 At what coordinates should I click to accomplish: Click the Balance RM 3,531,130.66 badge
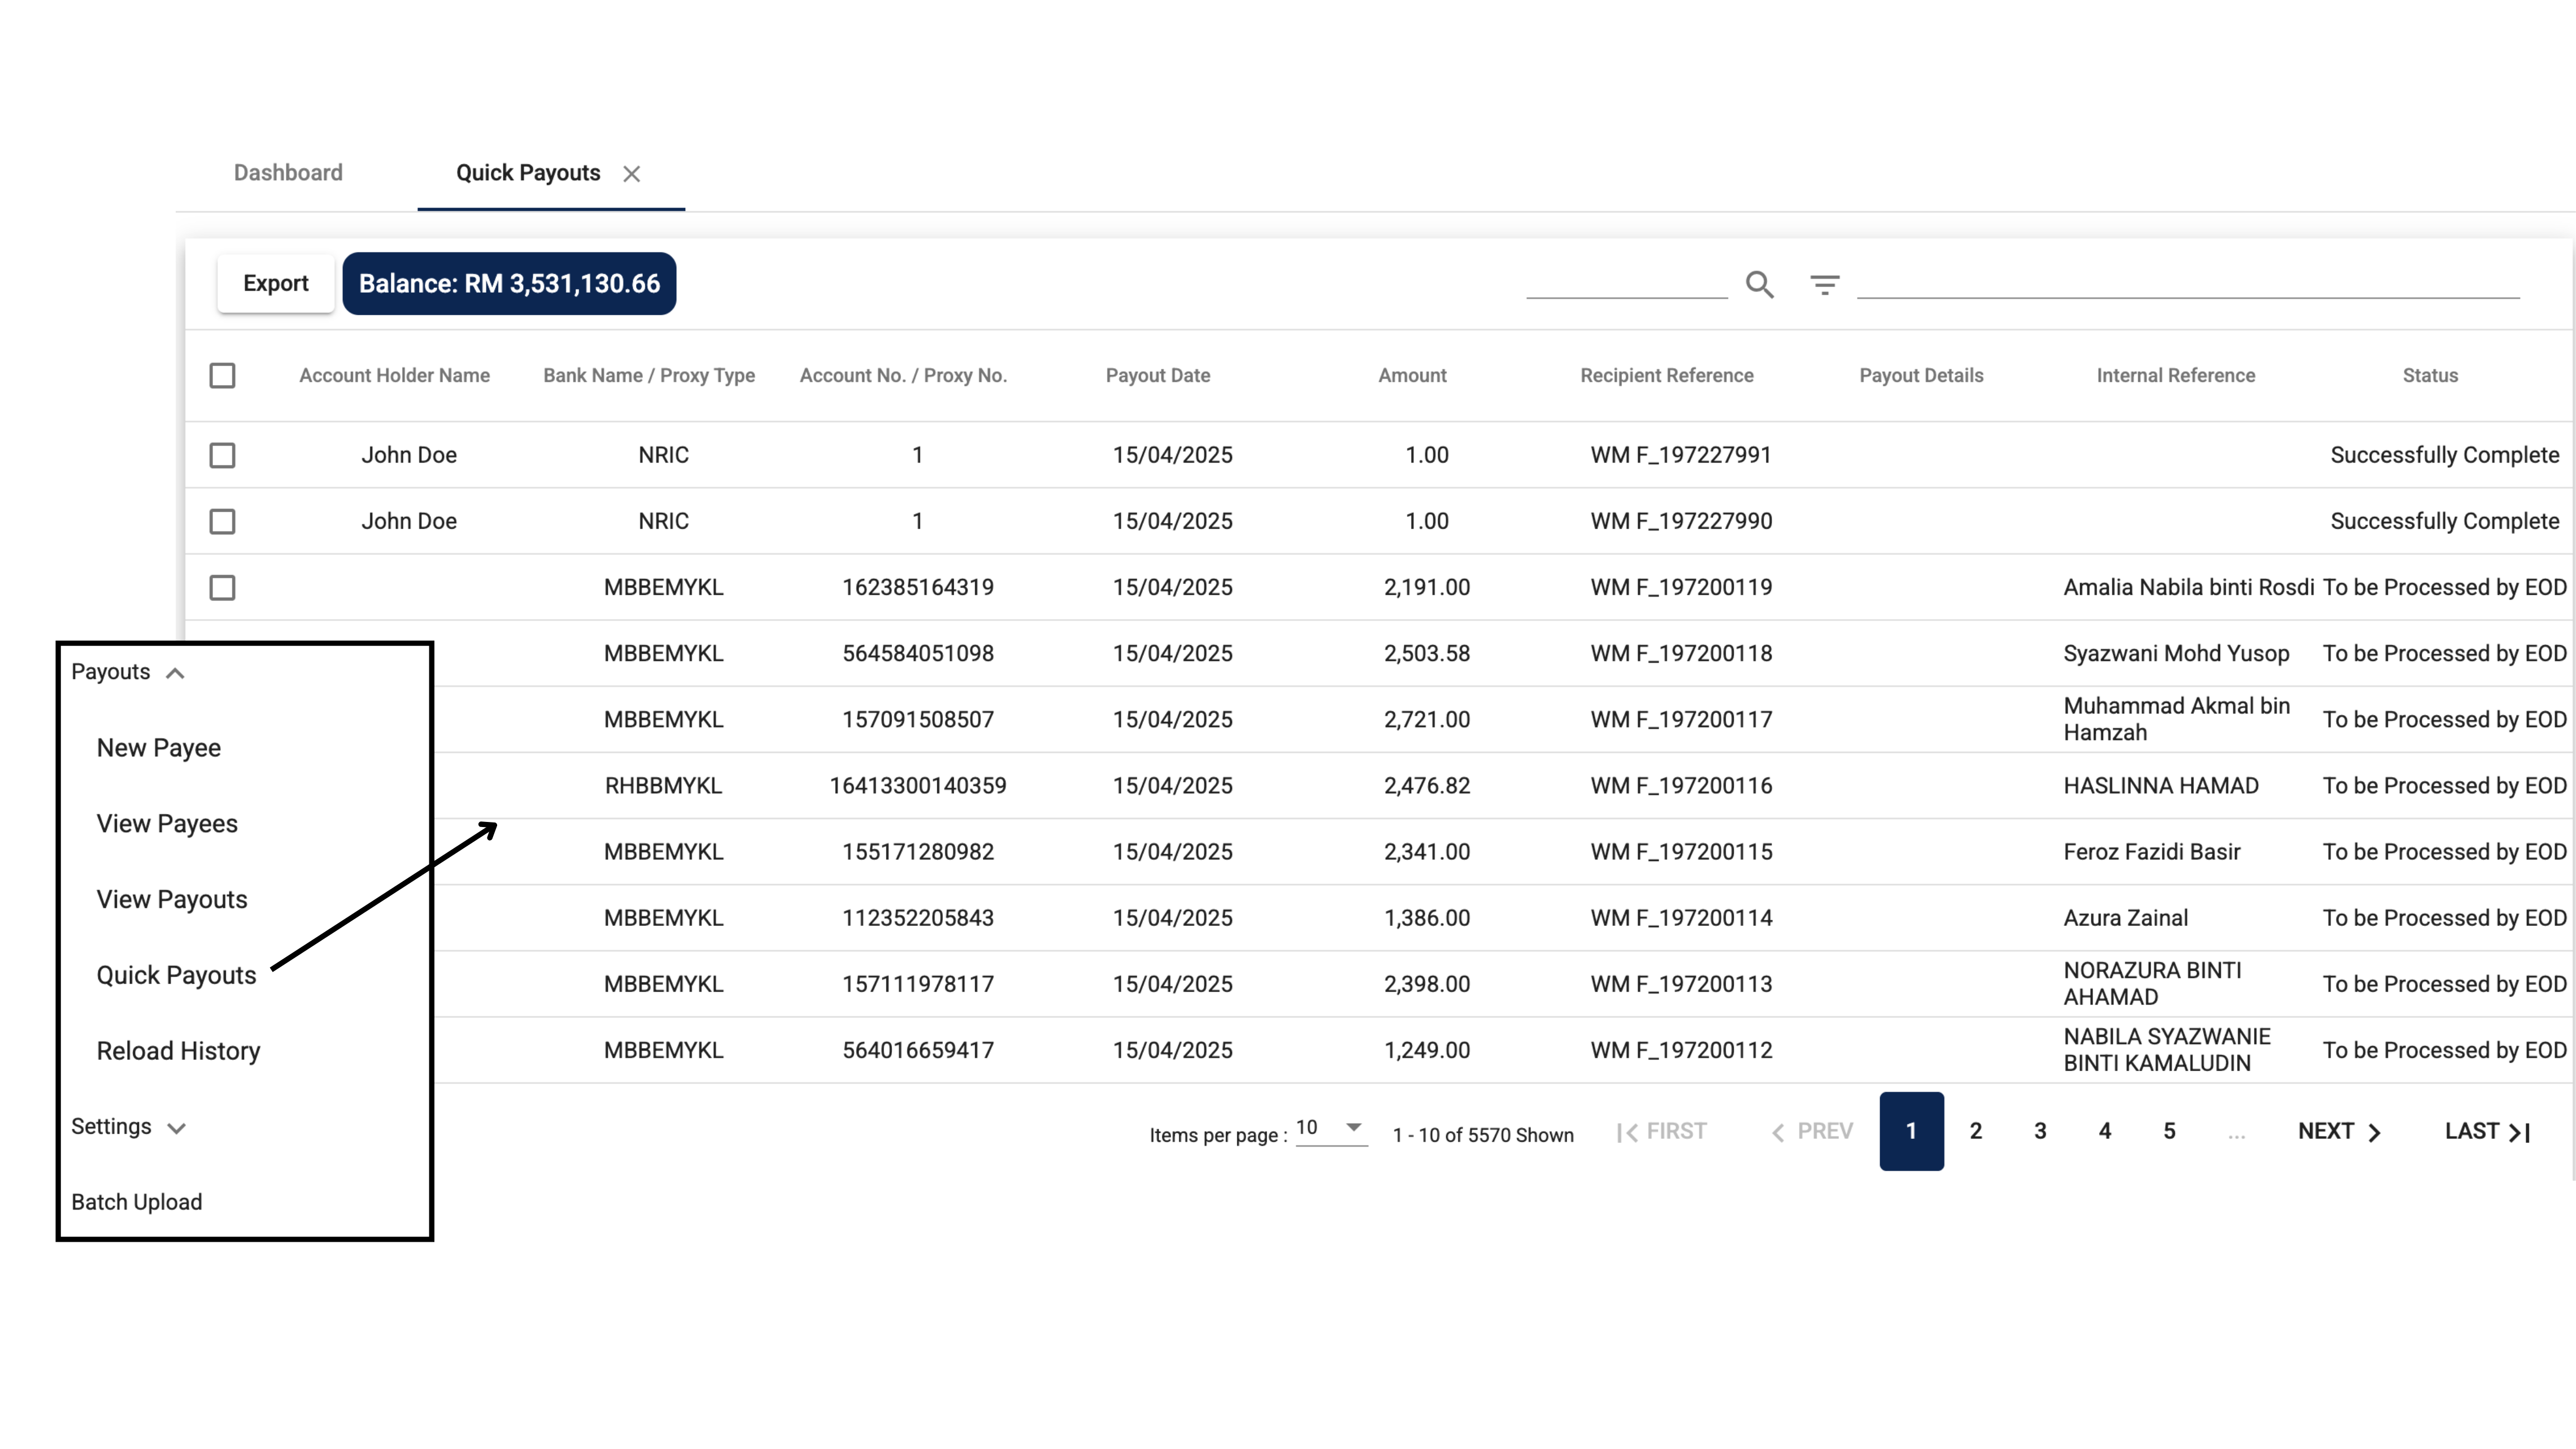(x=509, y=283)
